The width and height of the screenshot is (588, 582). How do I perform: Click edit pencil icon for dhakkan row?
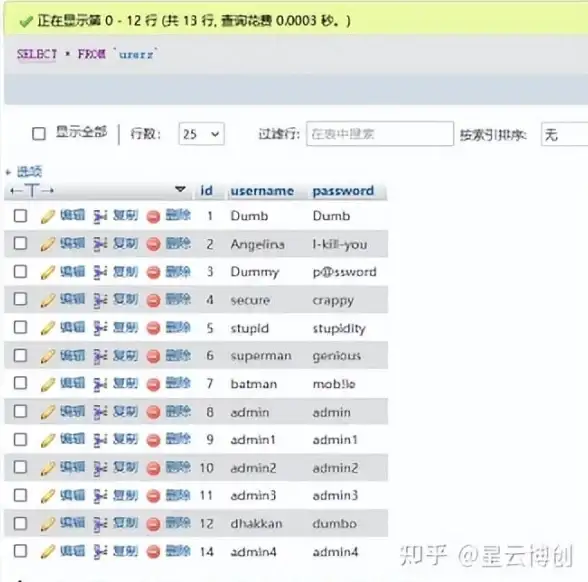[x=48, y=524]
